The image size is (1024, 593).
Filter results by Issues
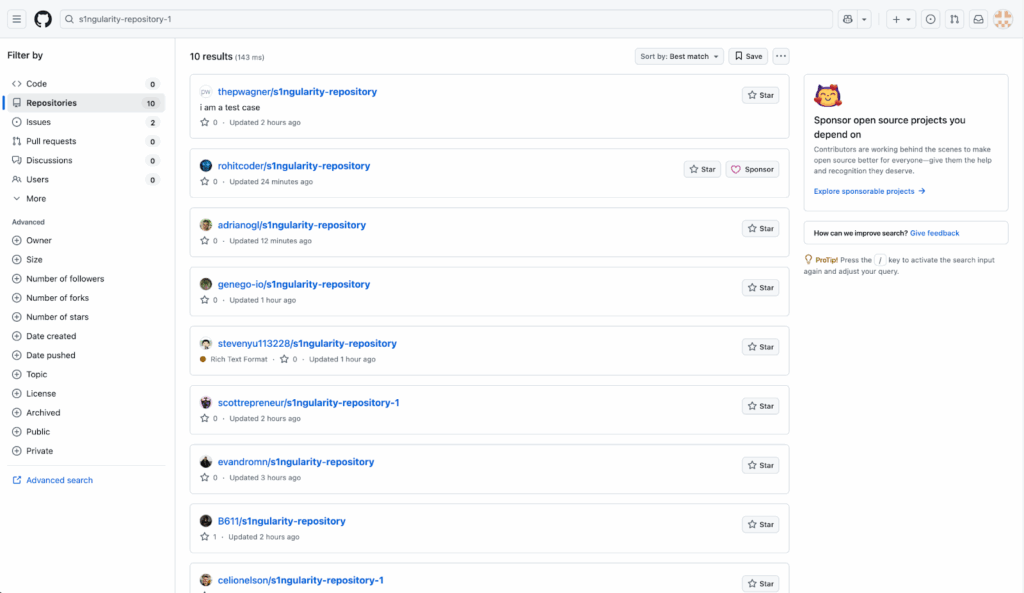85,122
